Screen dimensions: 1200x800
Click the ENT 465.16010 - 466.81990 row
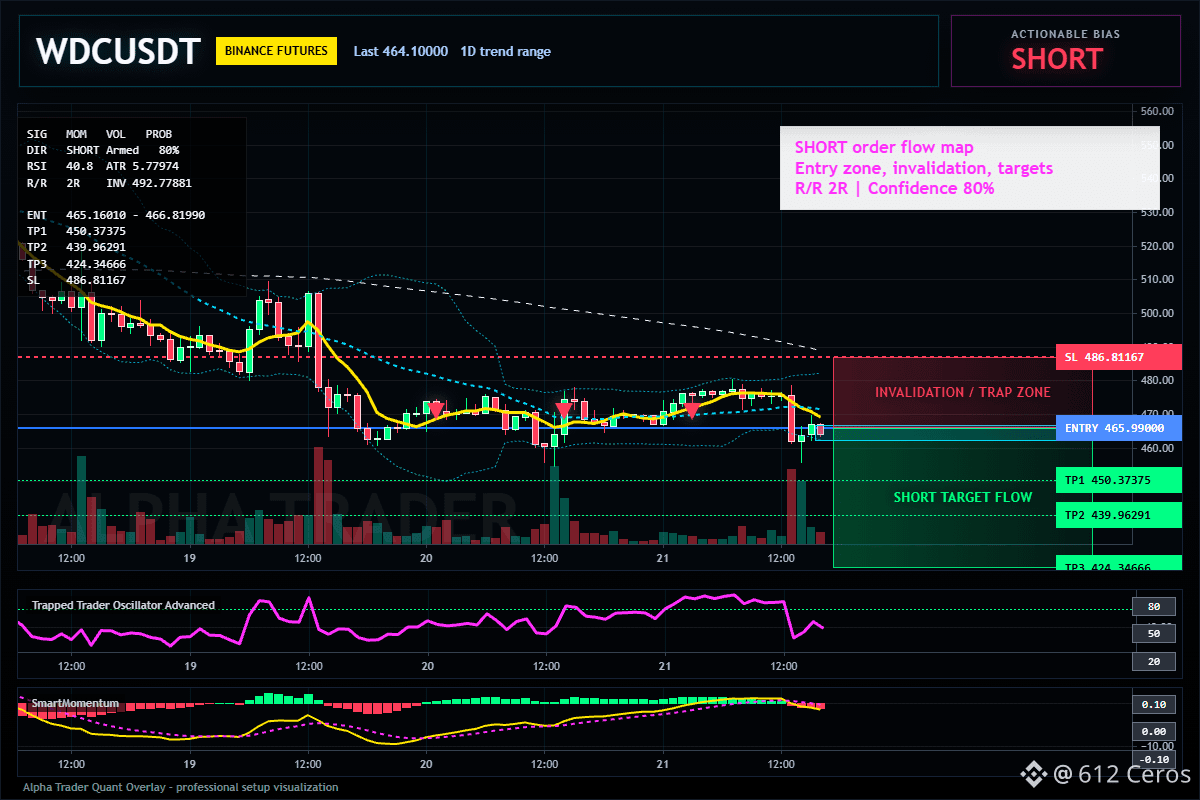(x=116, y=215)
